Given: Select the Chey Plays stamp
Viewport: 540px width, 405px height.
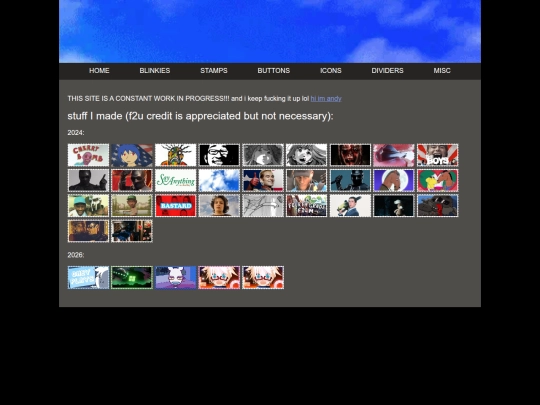Looking at the screenshot, I should 88,278.
